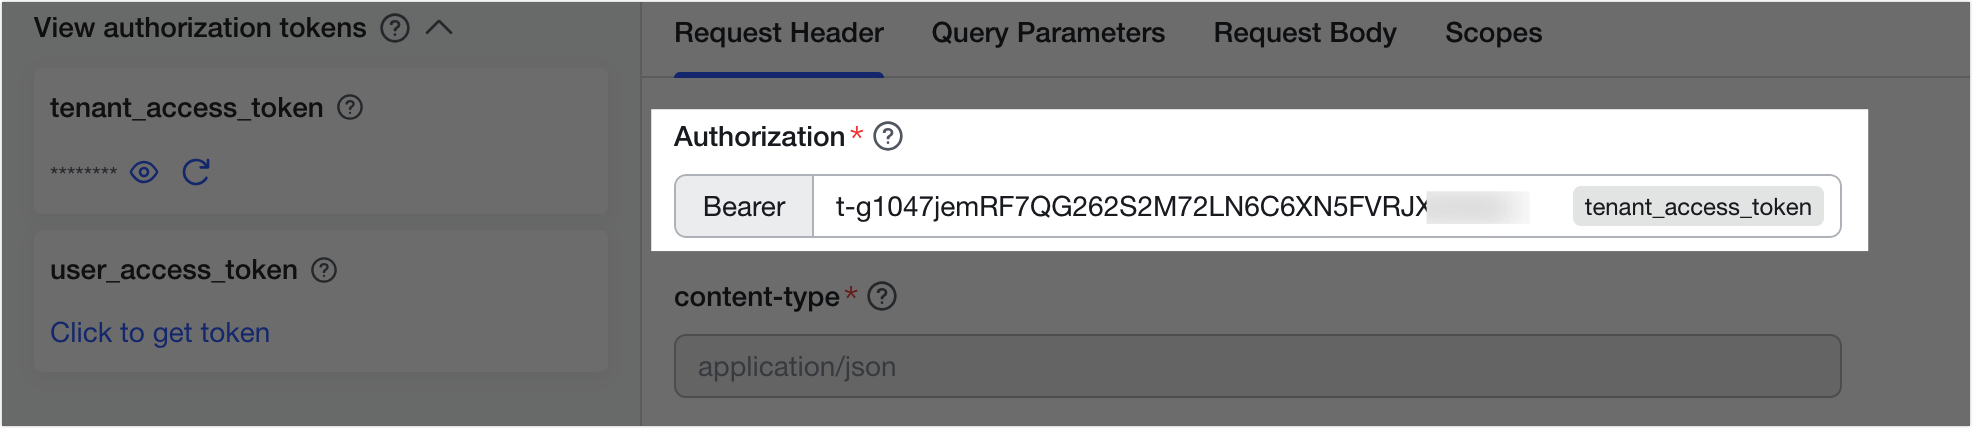Click the application/json content-type field
This screenshot has width=1972, height=428.
click(x=1257, y=366)
